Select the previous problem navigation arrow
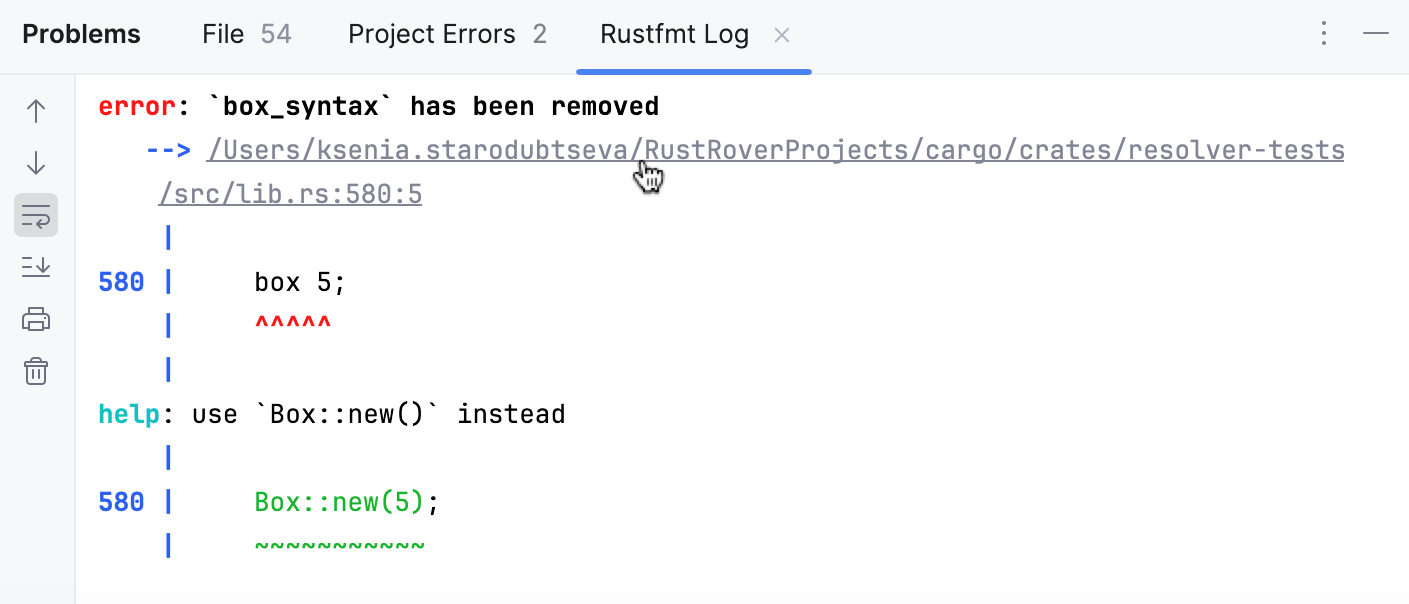Screen dimensions: 1409x604 pos(36,110)
